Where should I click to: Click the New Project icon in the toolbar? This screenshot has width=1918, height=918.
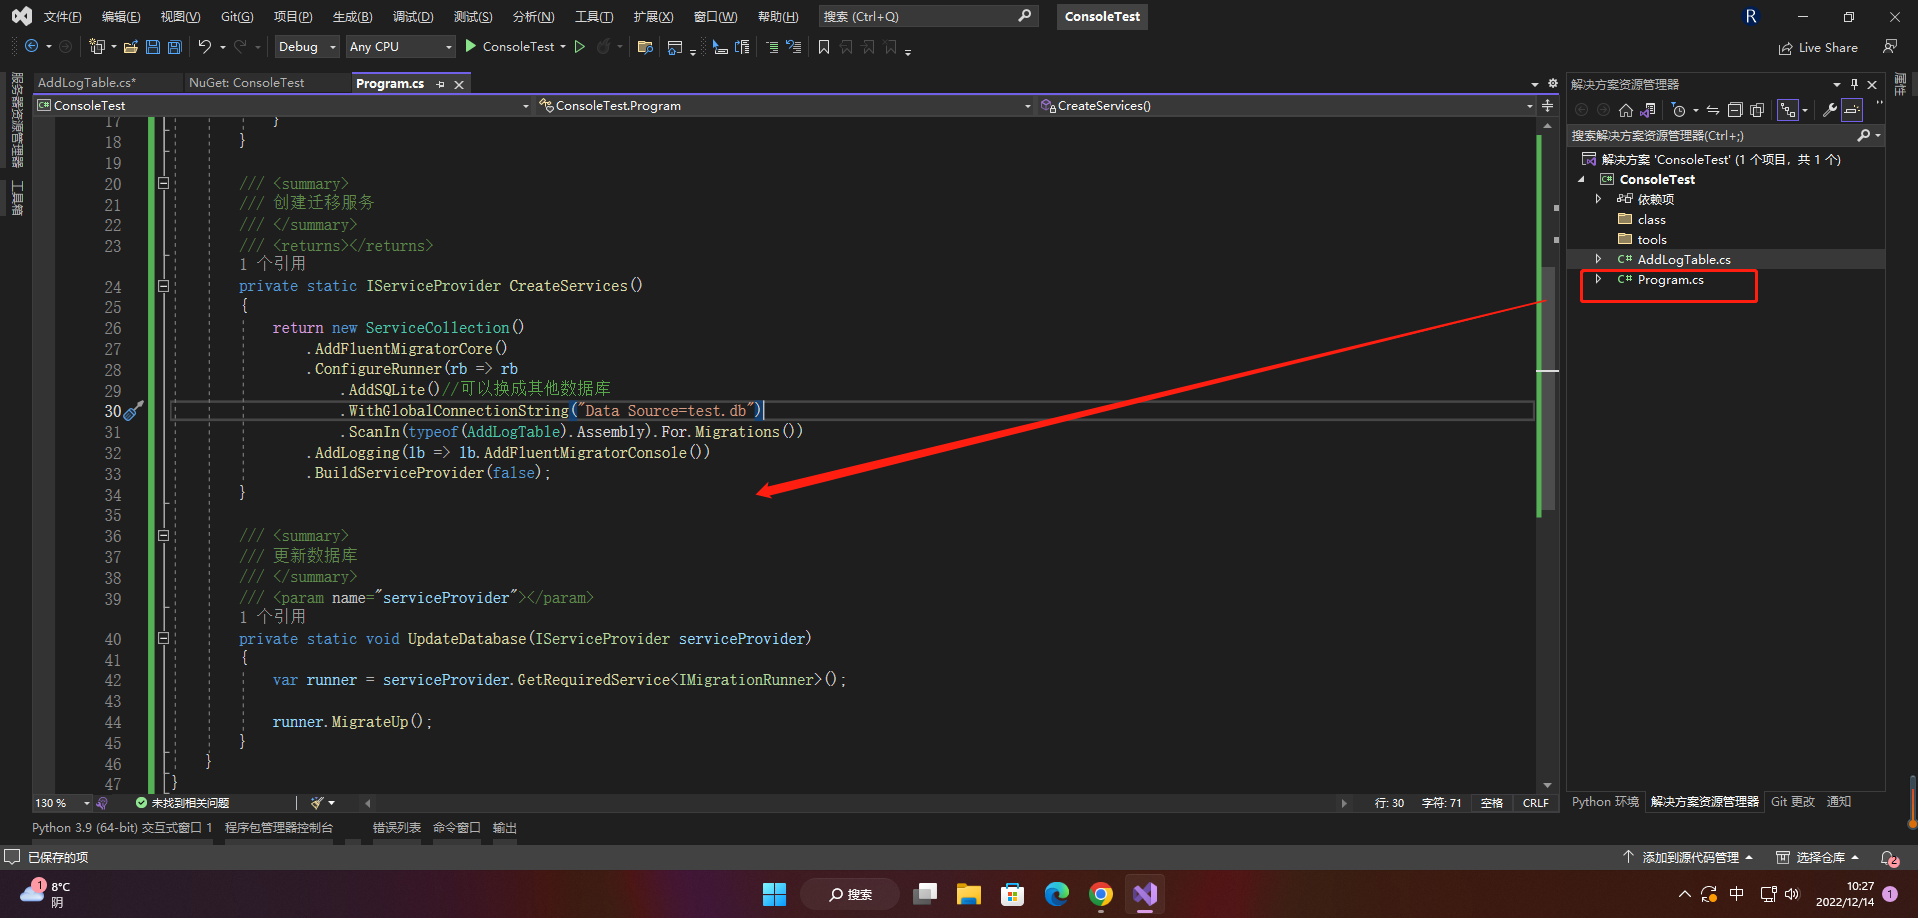tap(97, 47)
